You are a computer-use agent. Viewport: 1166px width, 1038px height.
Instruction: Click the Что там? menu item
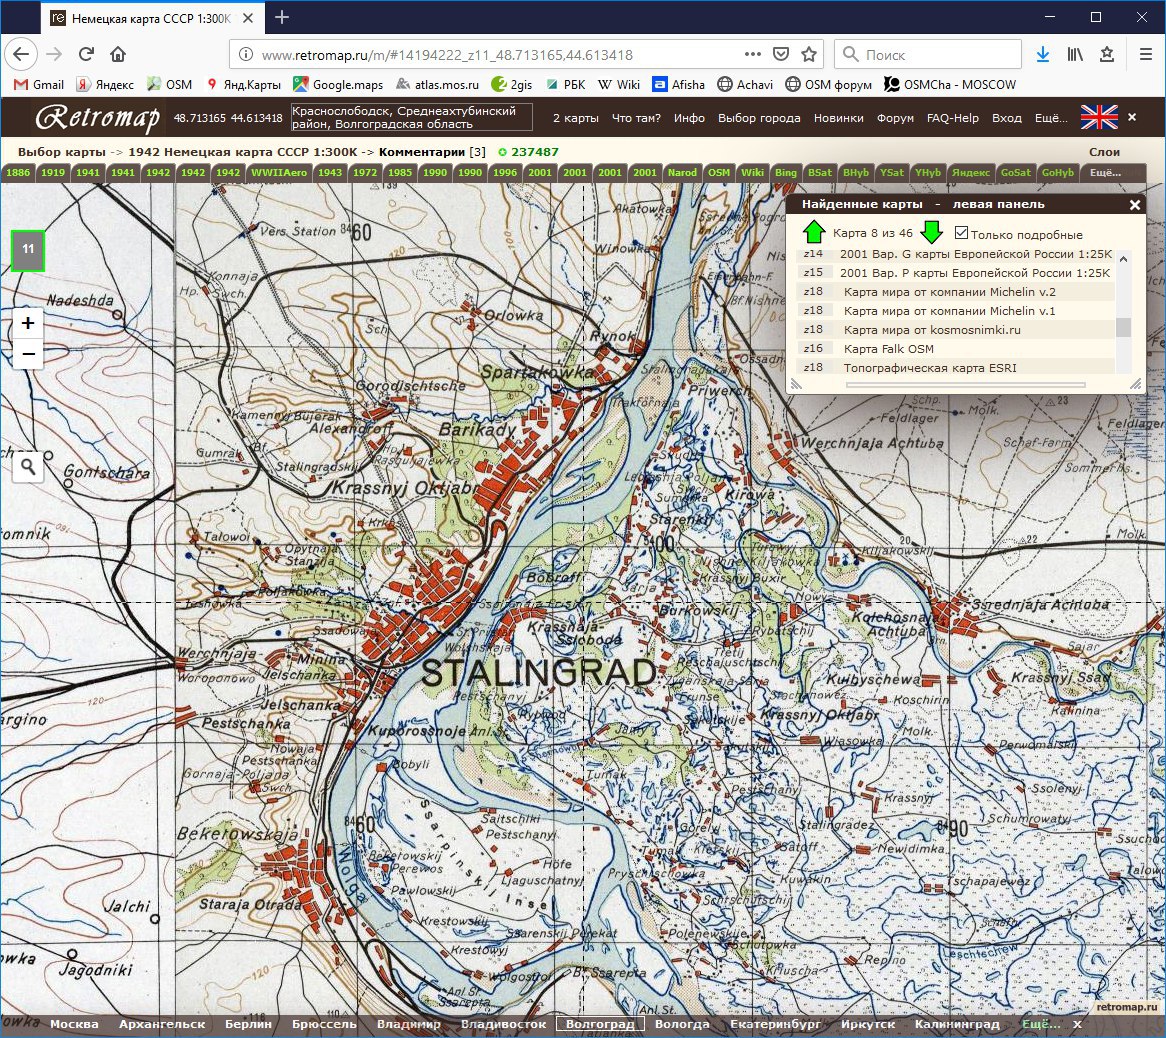(x=636, y=117)
